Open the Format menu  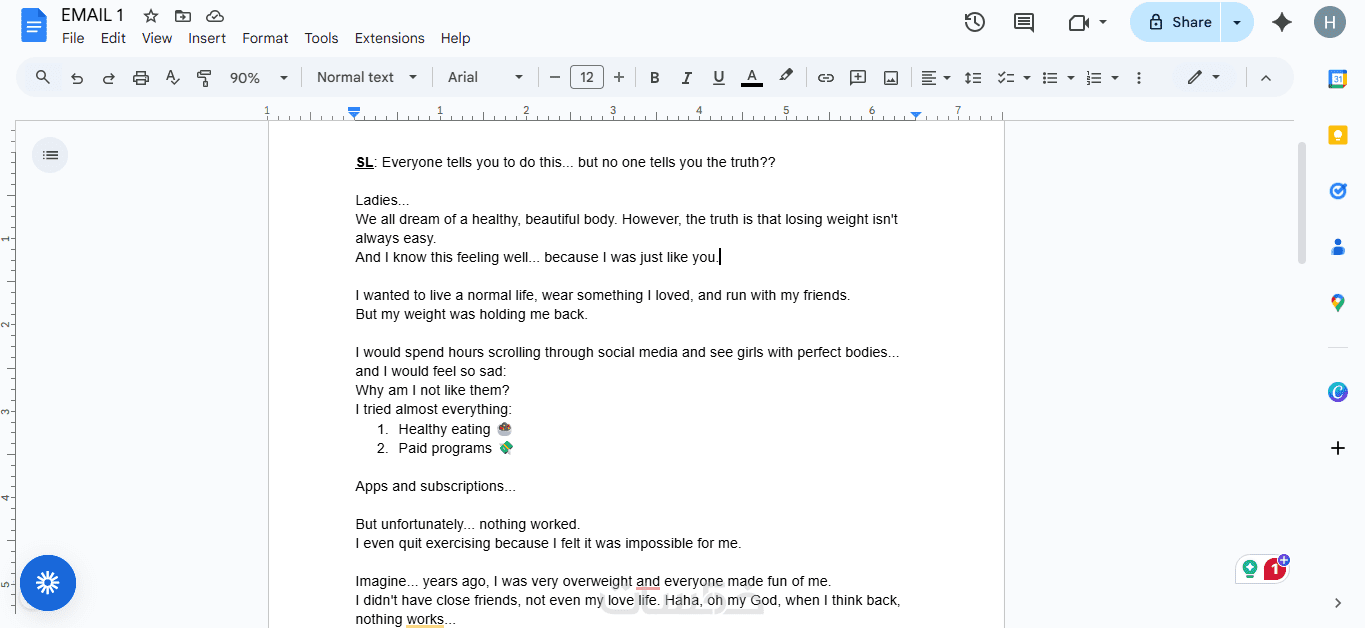pyautogui.click(x=265, y=38)
